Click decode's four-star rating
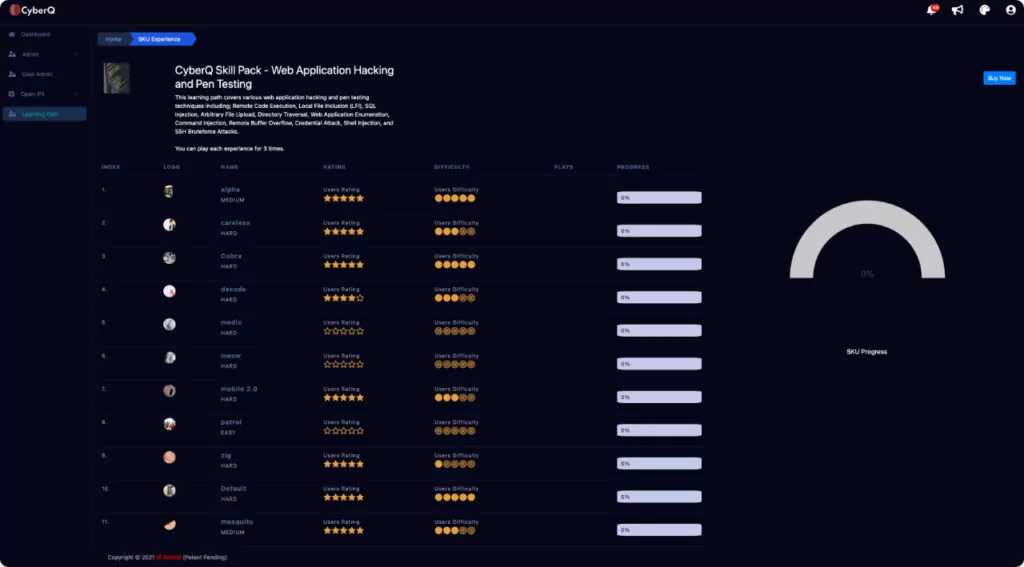Image resolution: width=1024 pixels, height=567 pixels. click(x=344, y=298)
